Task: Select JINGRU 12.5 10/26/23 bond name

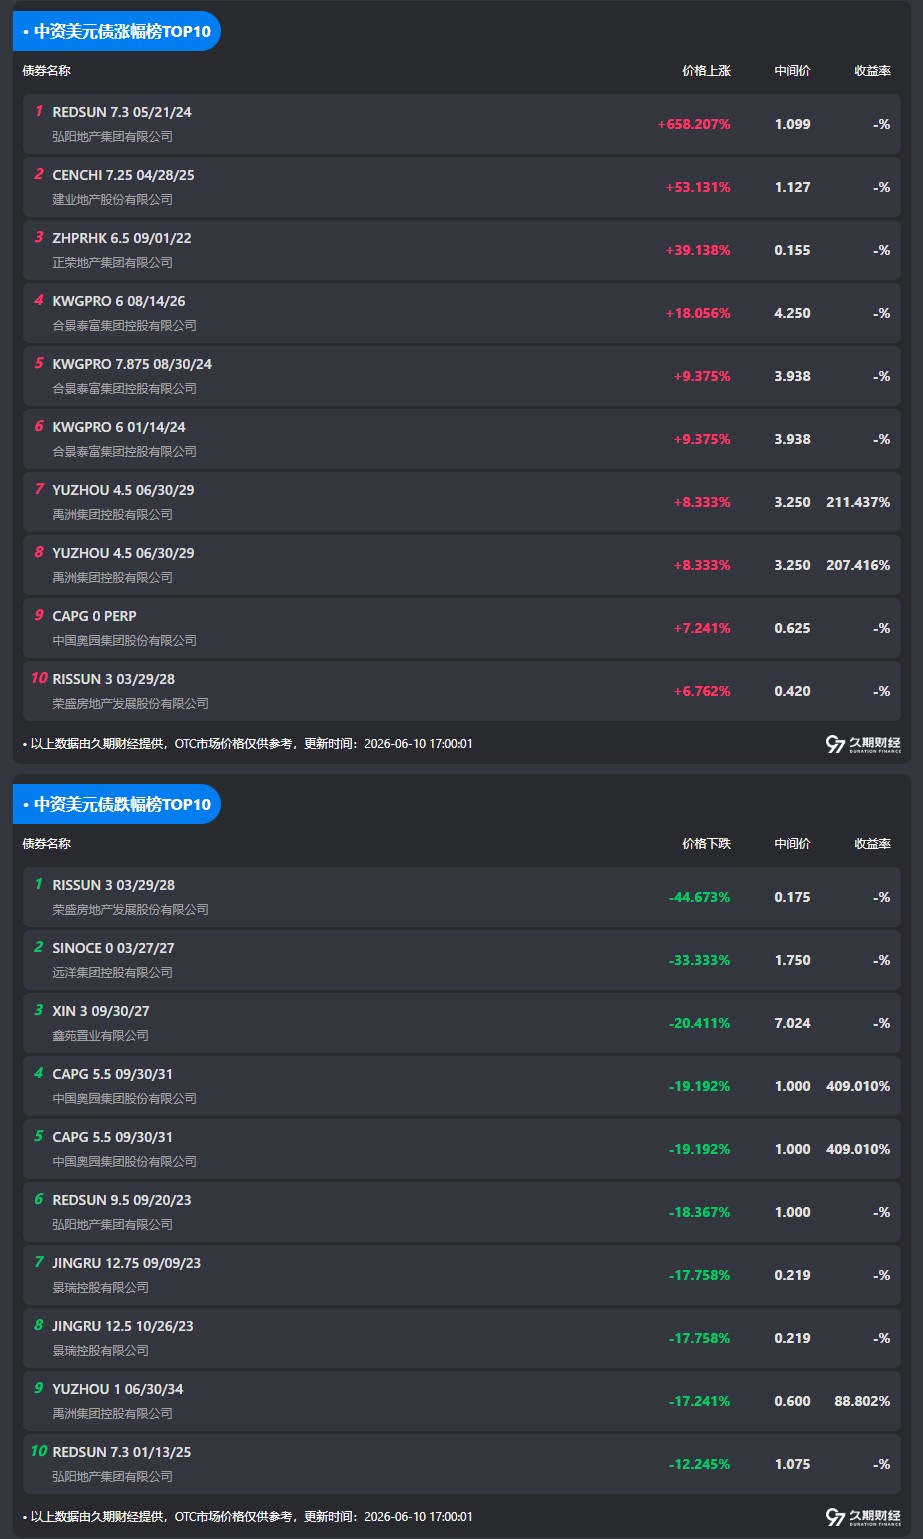Action: (x=123, y=1326)
